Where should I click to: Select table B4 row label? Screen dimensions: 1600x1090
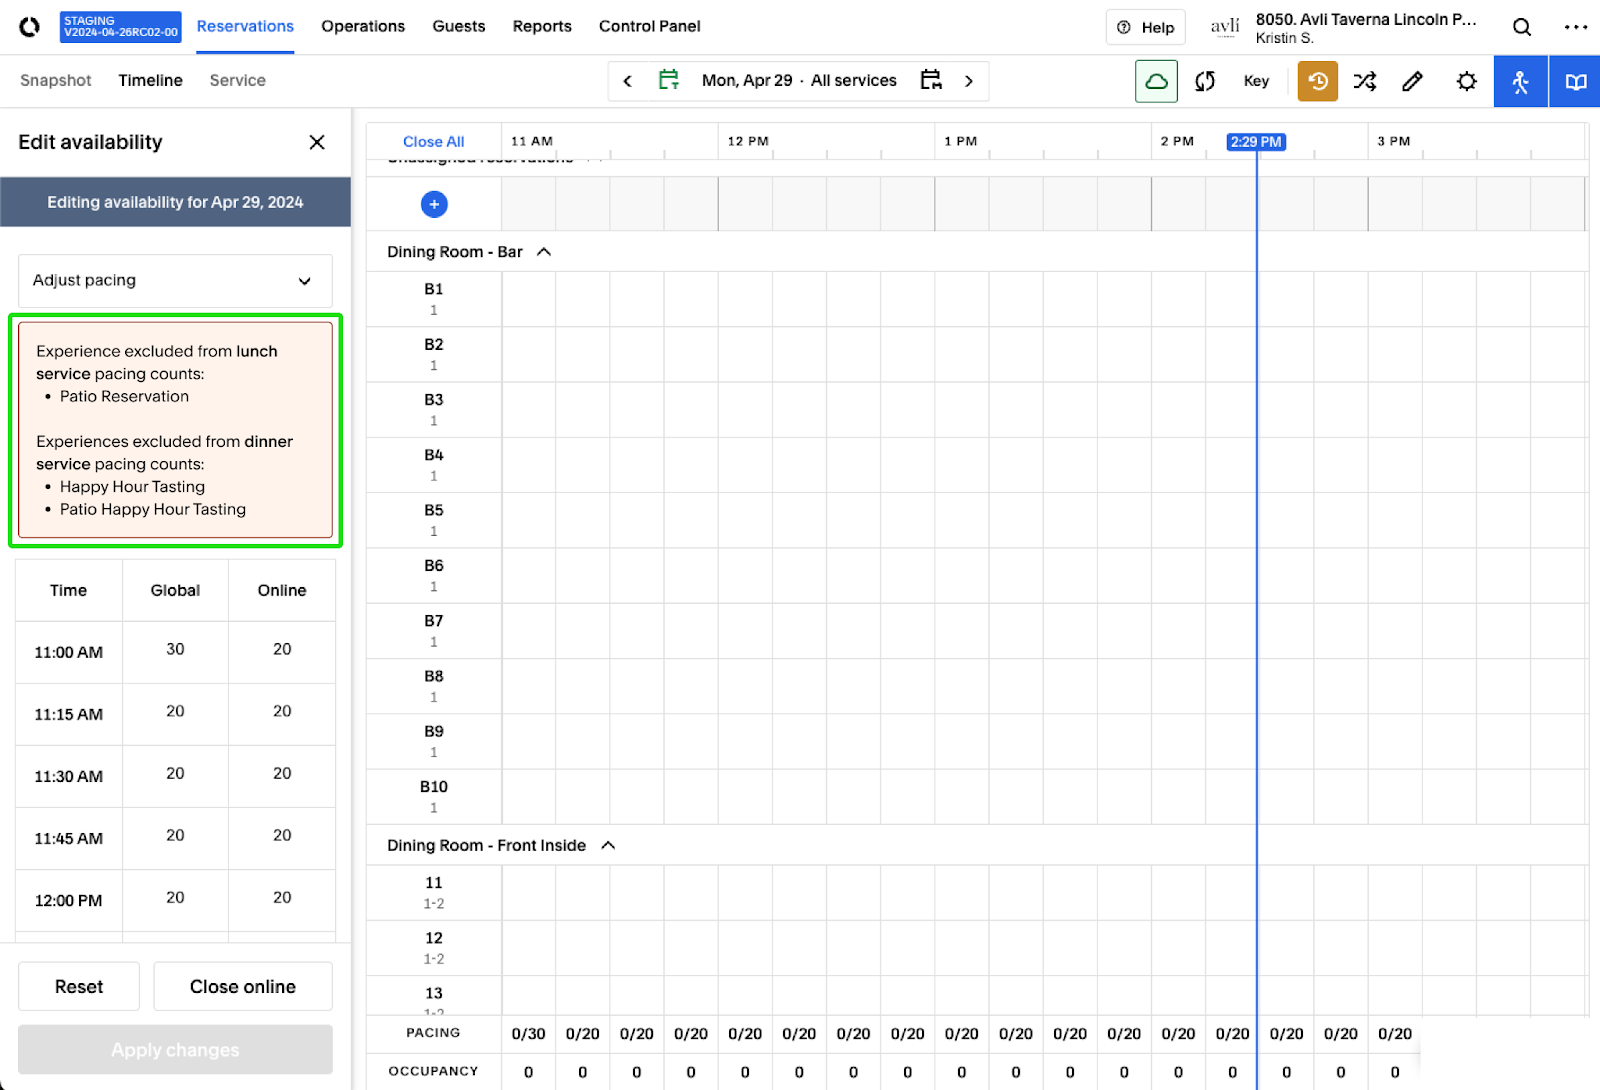pyautogui.click(x=433, y=464)
